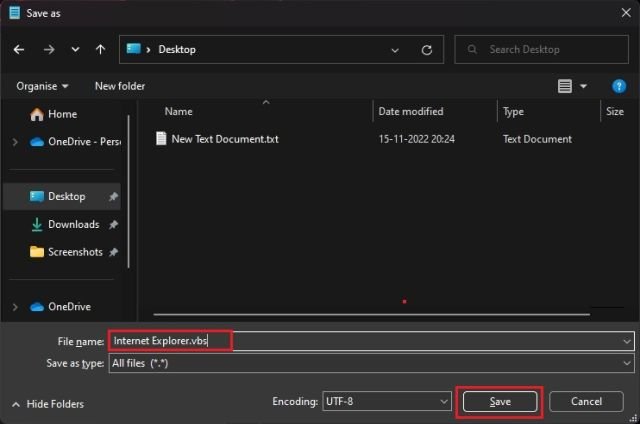
Task: Select the lower OneDrive sidebar entry
Action: click(60, 307)
